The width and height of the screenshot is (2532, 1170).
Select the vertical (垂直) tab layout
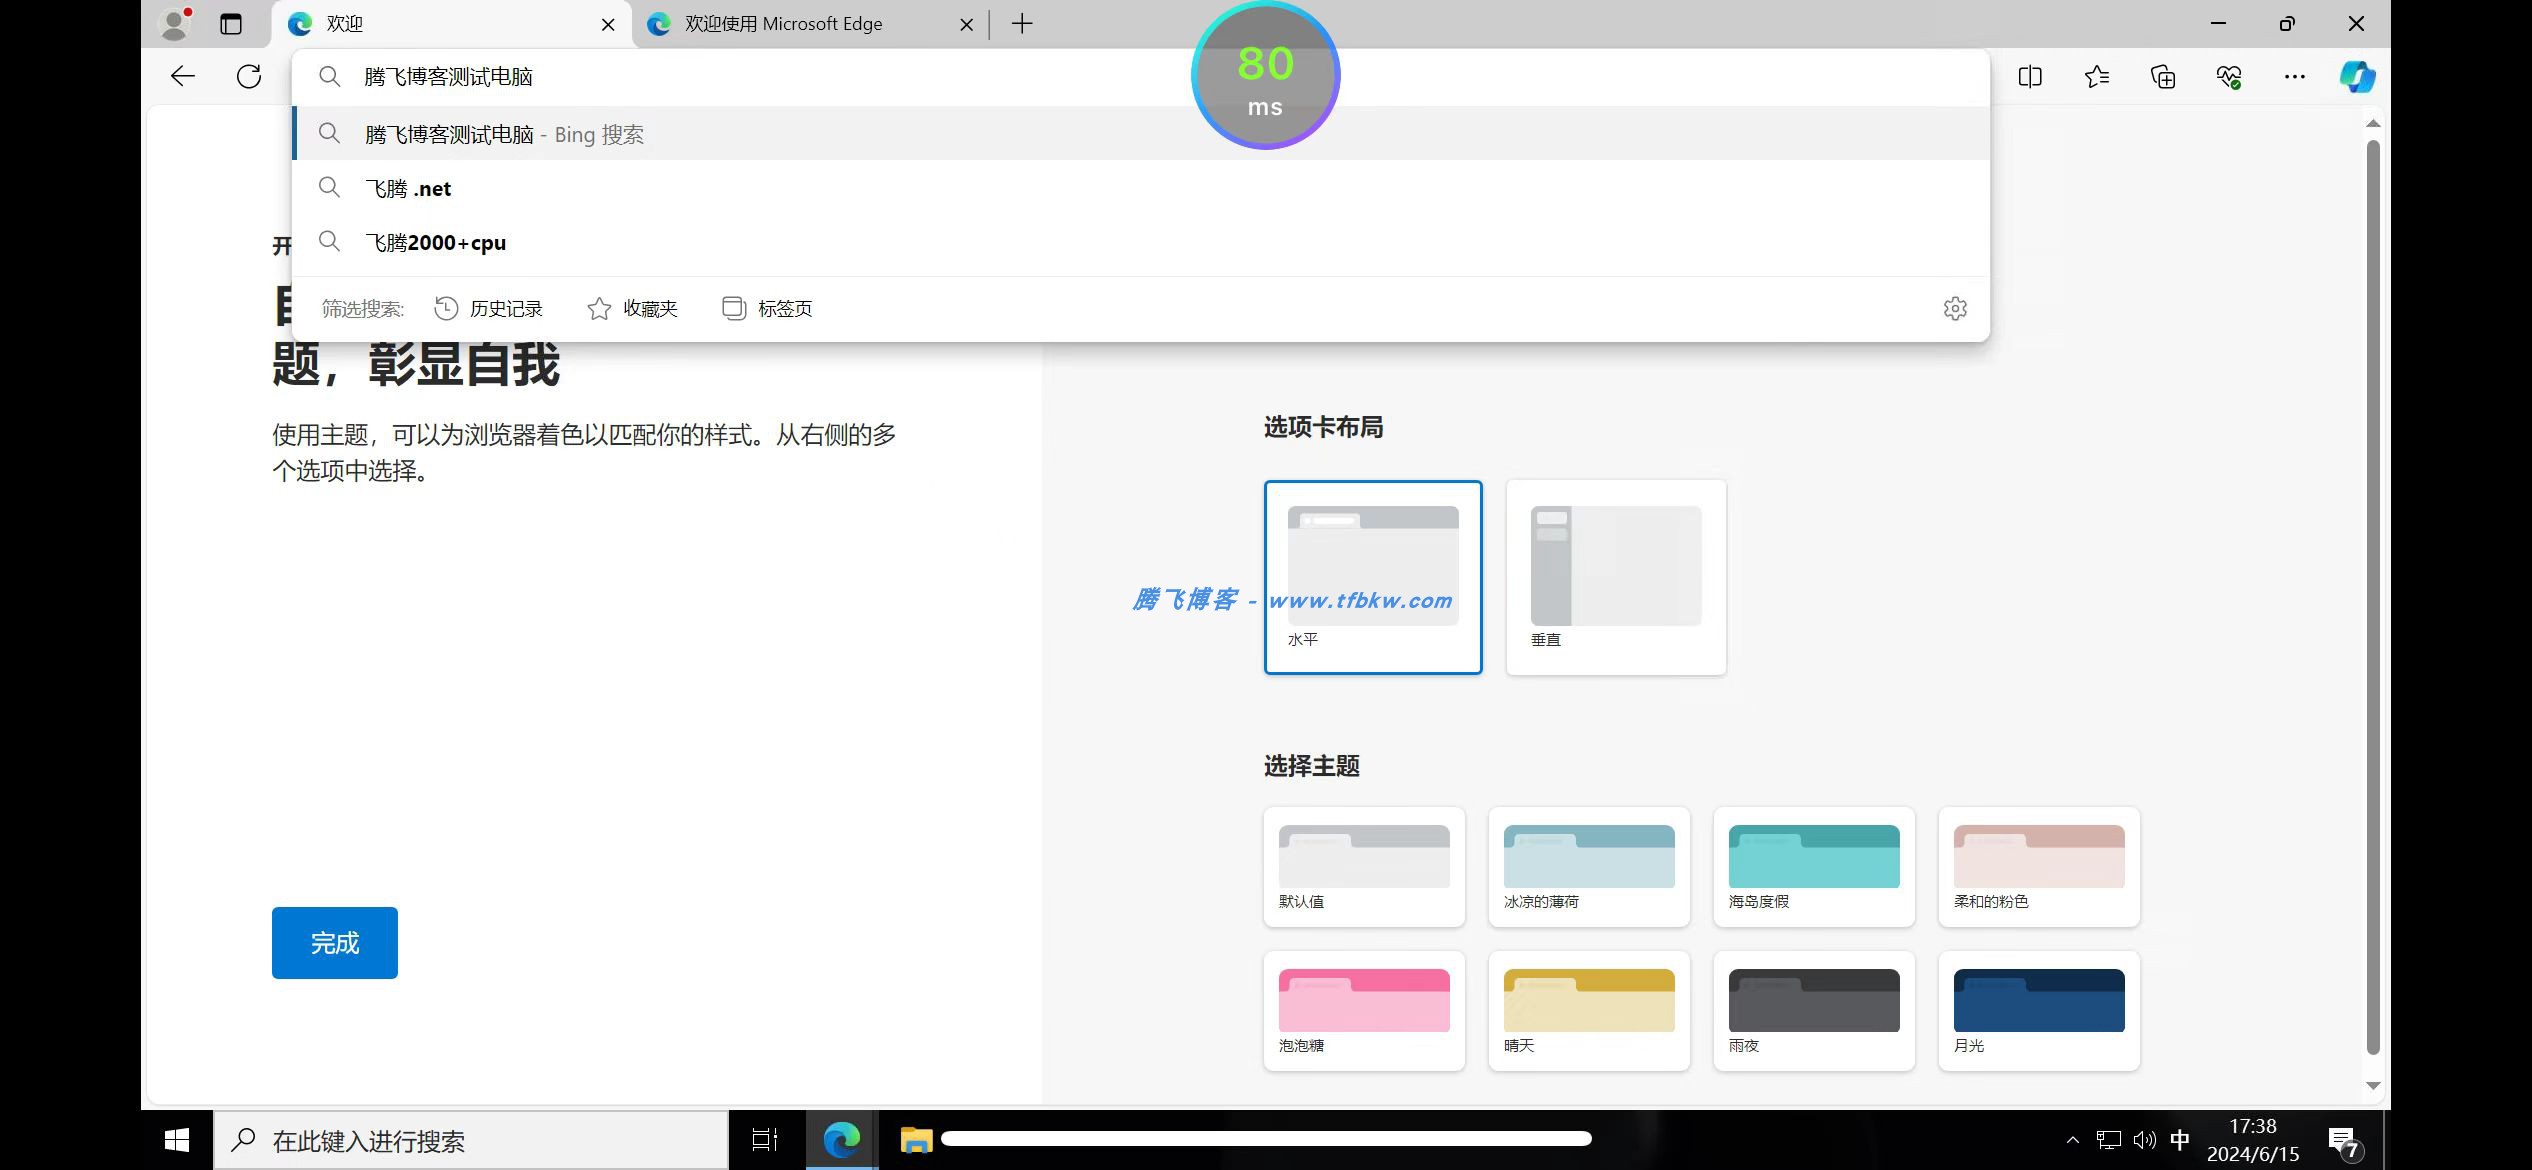1615,577
